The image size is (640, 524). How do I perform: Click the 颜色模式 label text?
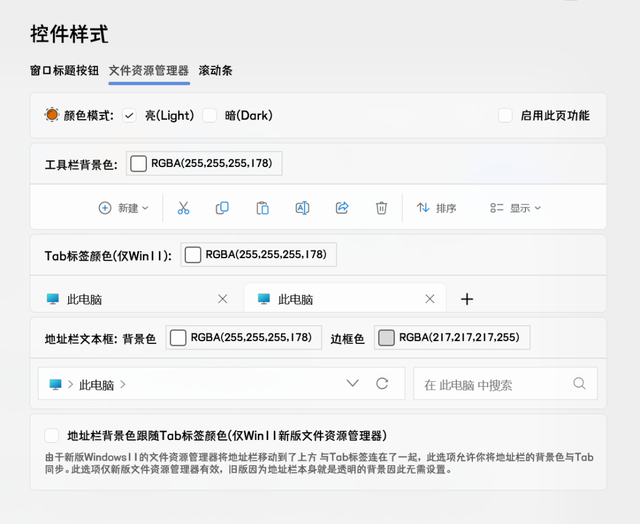pyautogui.click(x=89, y=115)
